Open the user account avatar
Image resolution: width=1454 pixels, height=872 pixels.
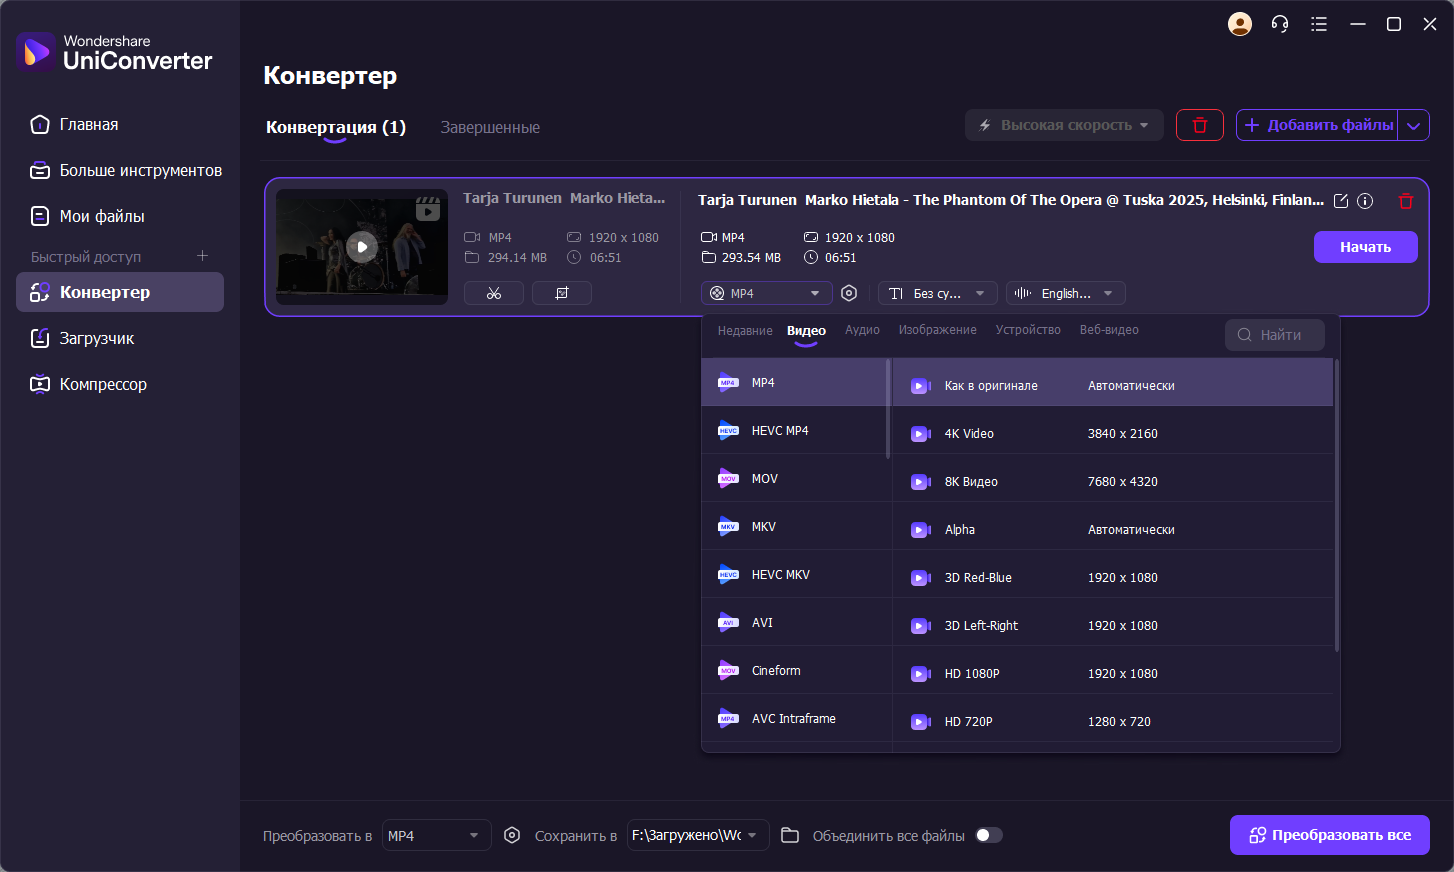[x=1240, y=24]
